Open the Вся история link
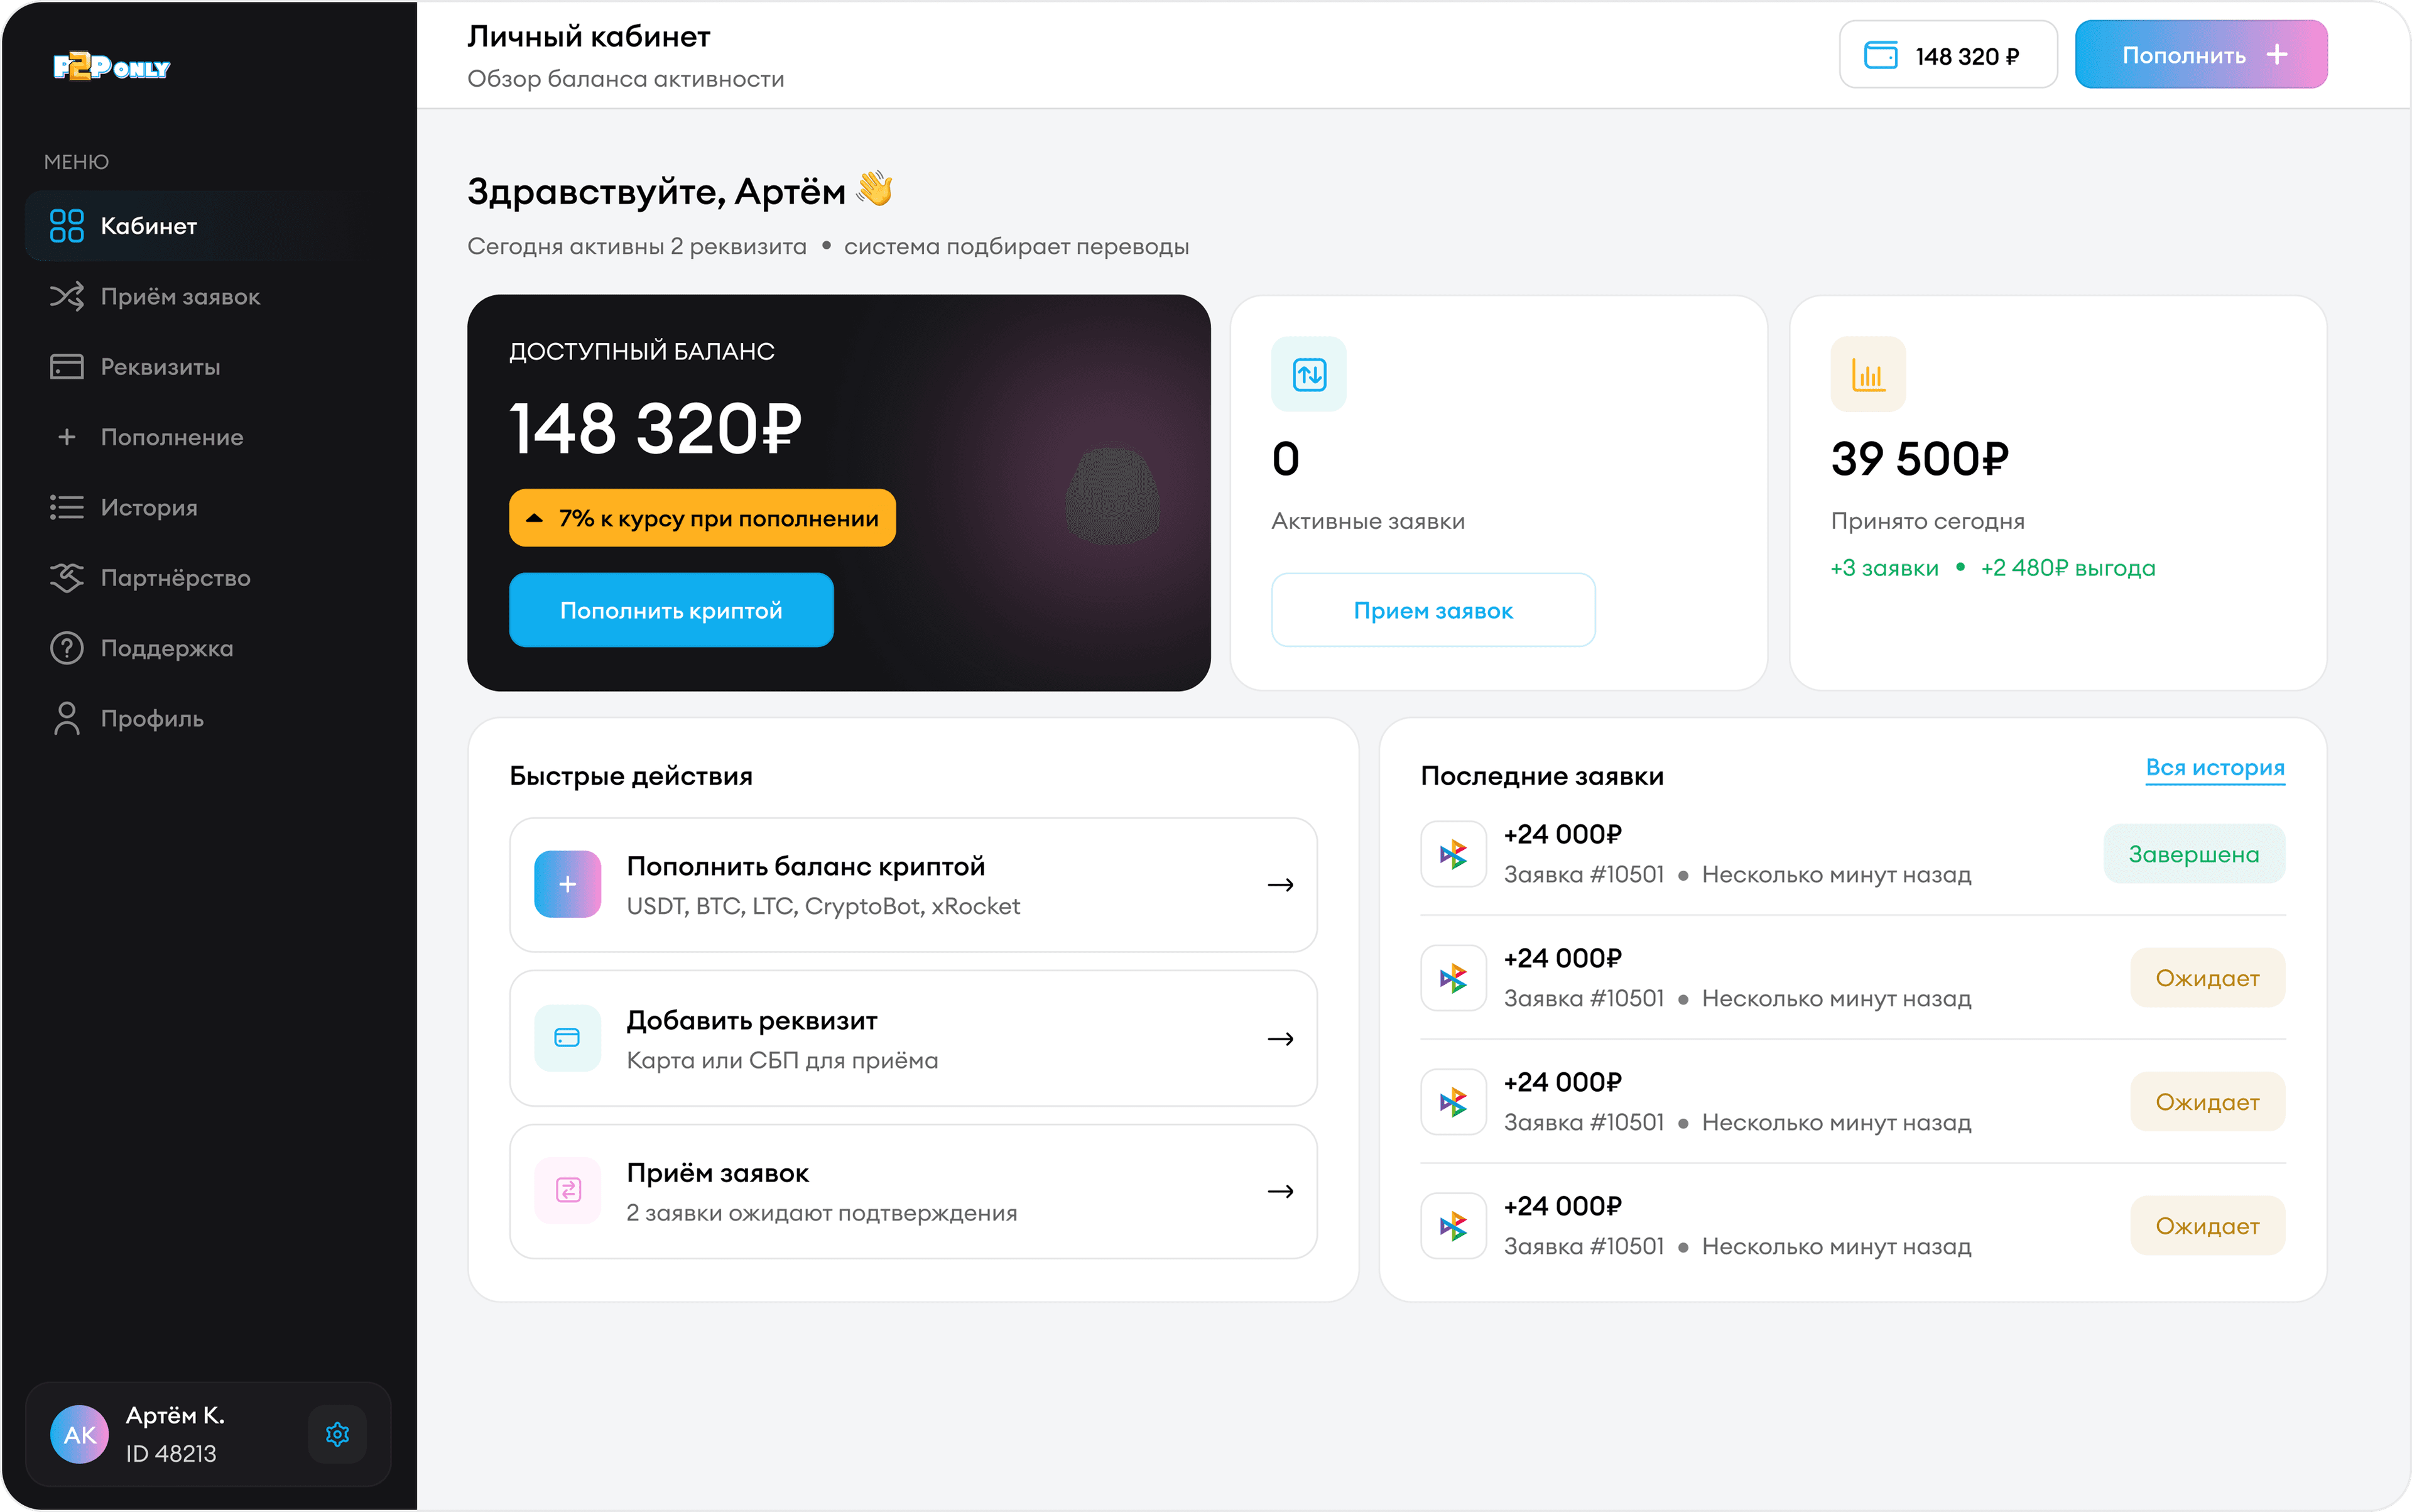Screen dimensions: 2412x1512 click(2215, 768)
